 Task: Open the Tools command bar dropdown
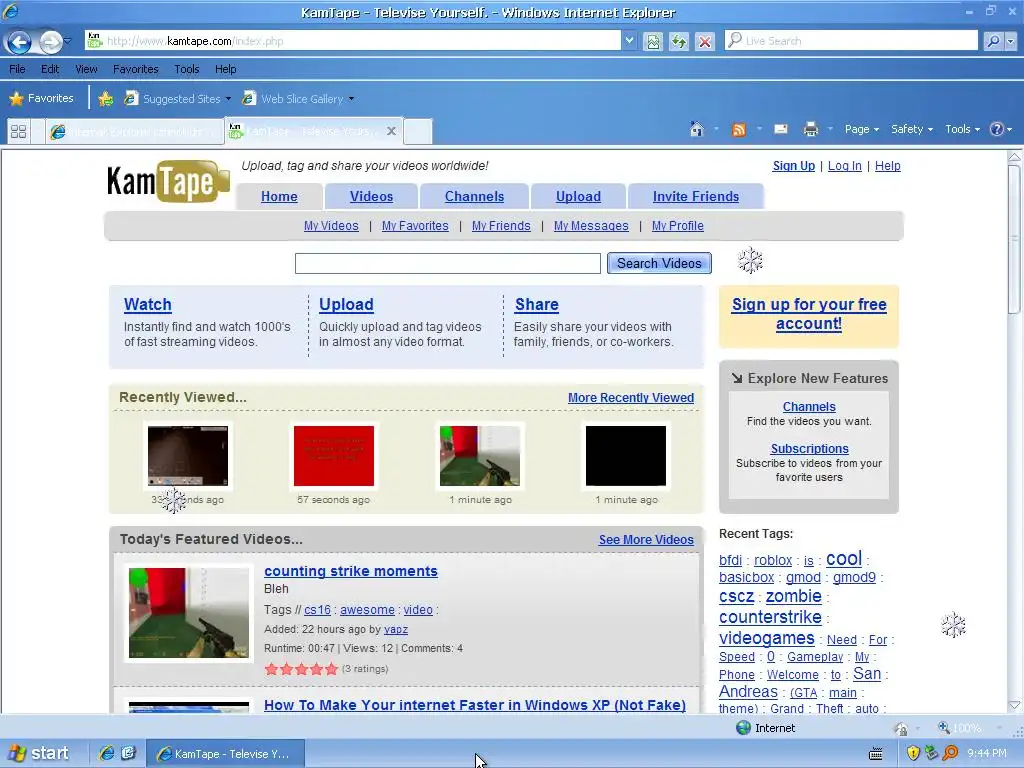pyautogui.click(x=962, y=129)
